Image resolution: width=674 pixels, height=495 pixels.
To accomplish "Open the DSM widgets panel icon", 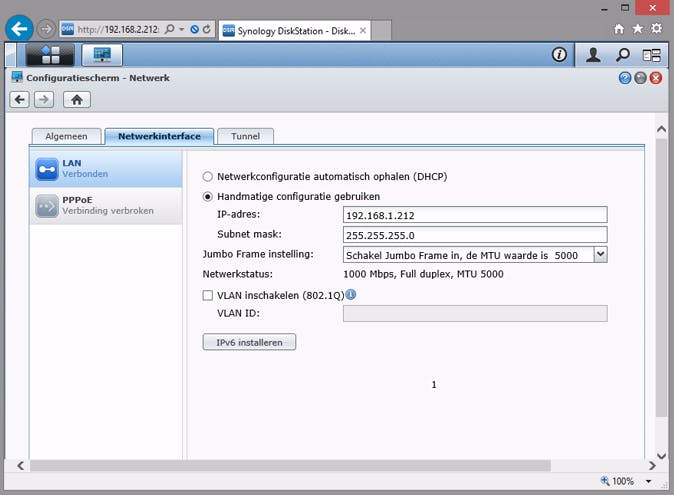I will click(x=651, y=55).
